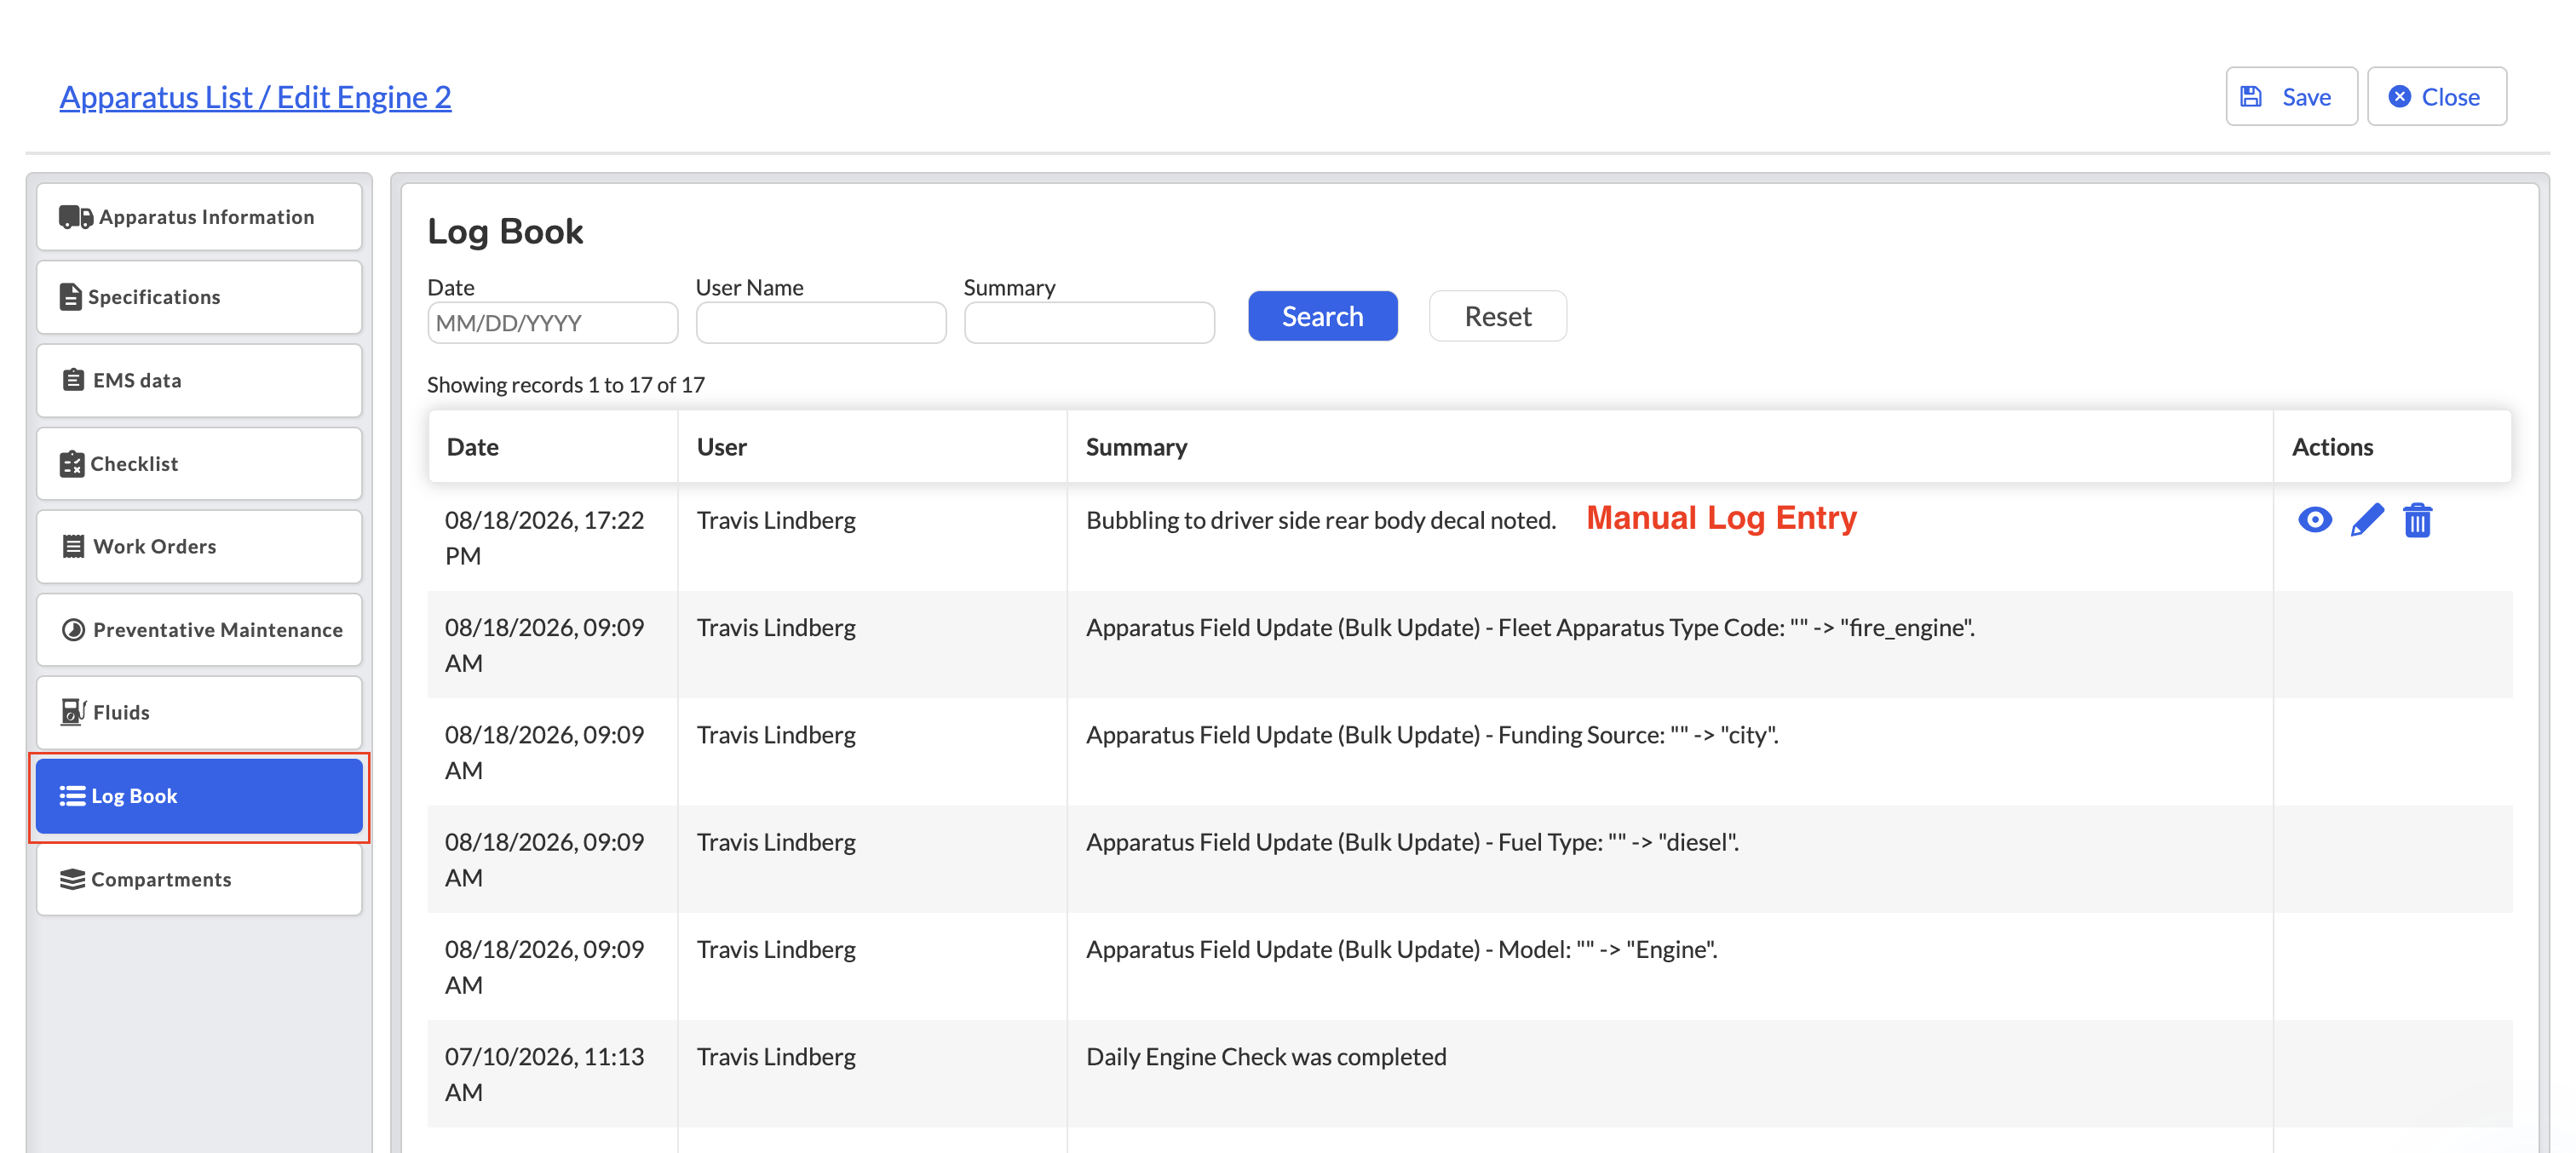2576x1153 pixels.
Task: Close the Edit Engine 2 page
Action: (x=2436, y=97)
